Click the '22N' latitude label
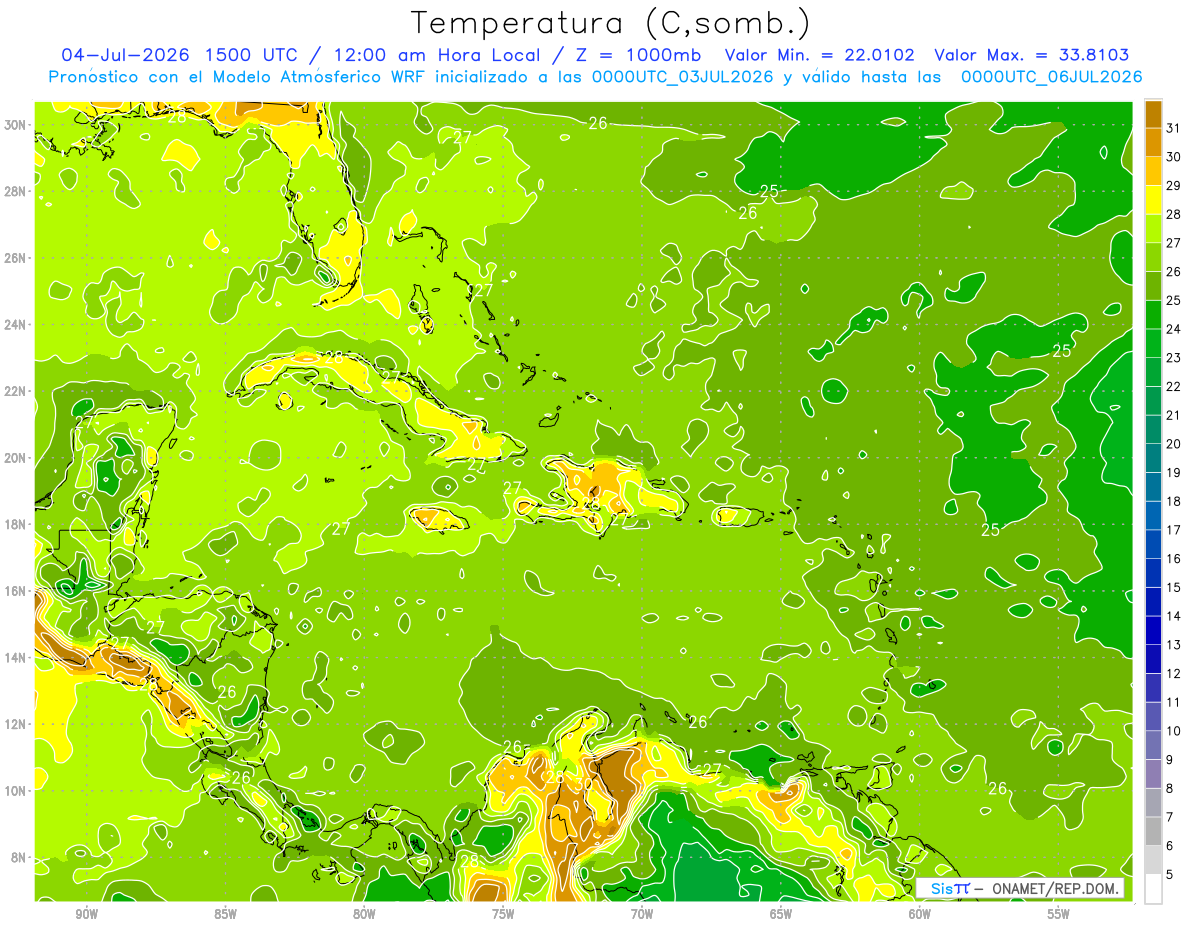Image resolution: width=1200 pixels, height=927 pixels. pos(16,391)
